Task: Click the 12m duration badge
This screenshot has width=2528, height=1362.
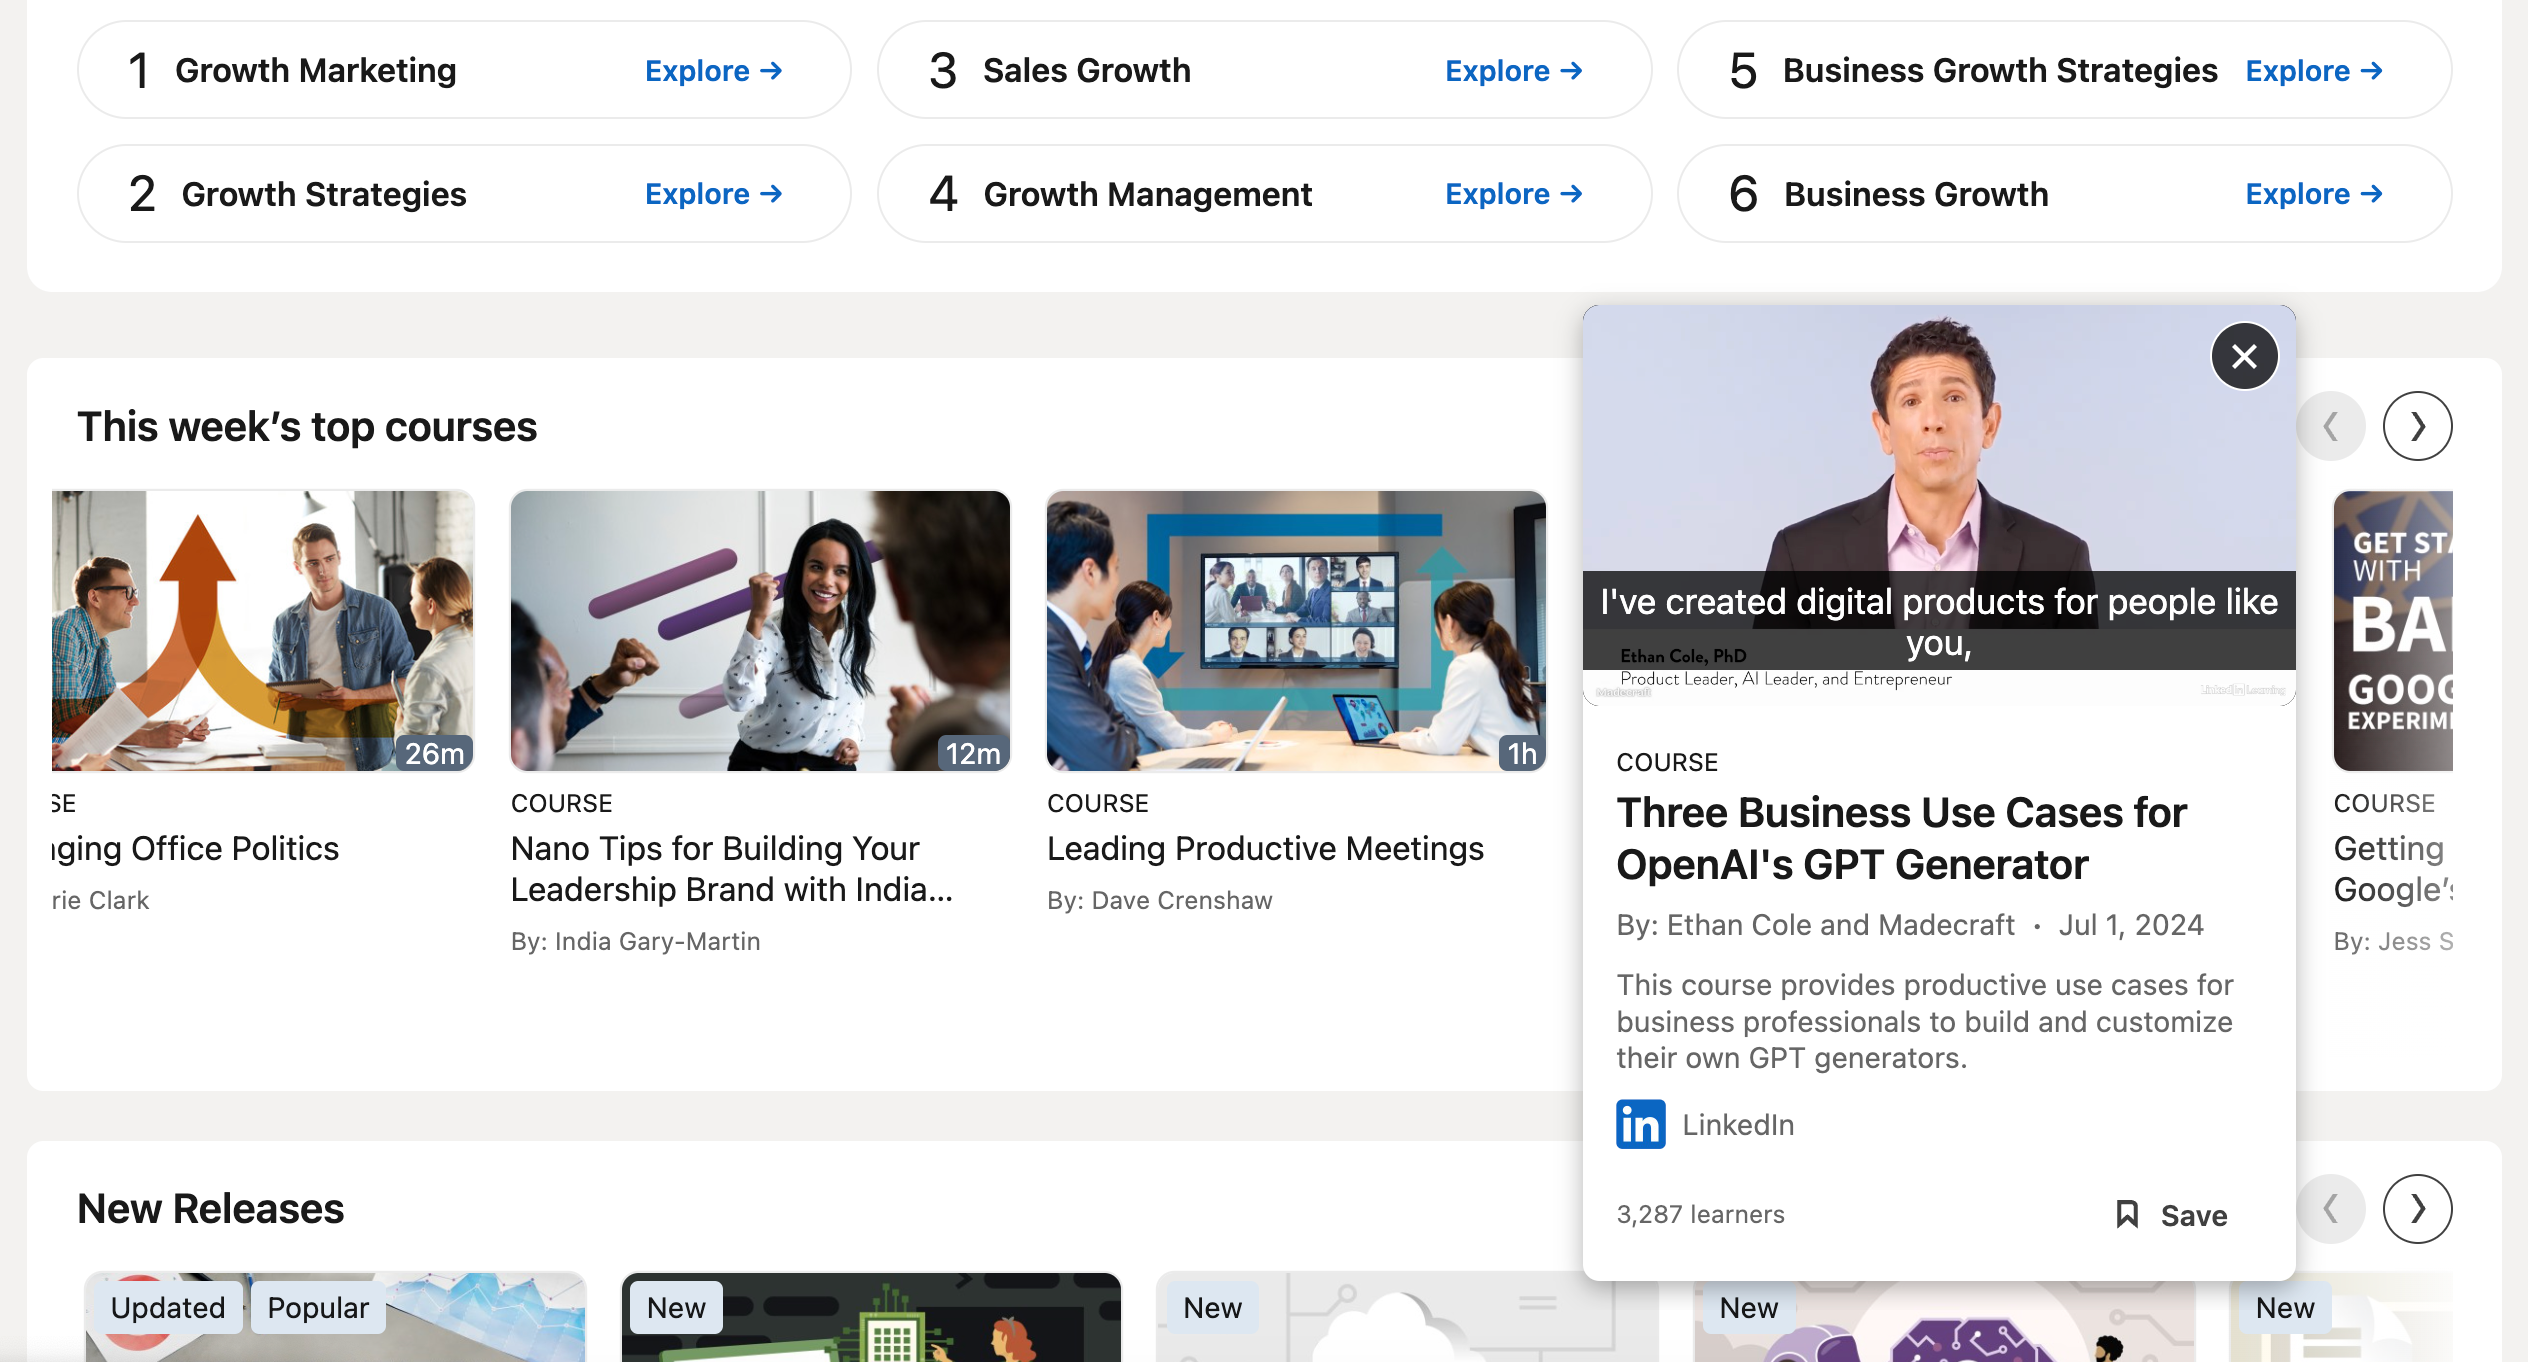Action: pyautogui.click(x=973, y=753)
